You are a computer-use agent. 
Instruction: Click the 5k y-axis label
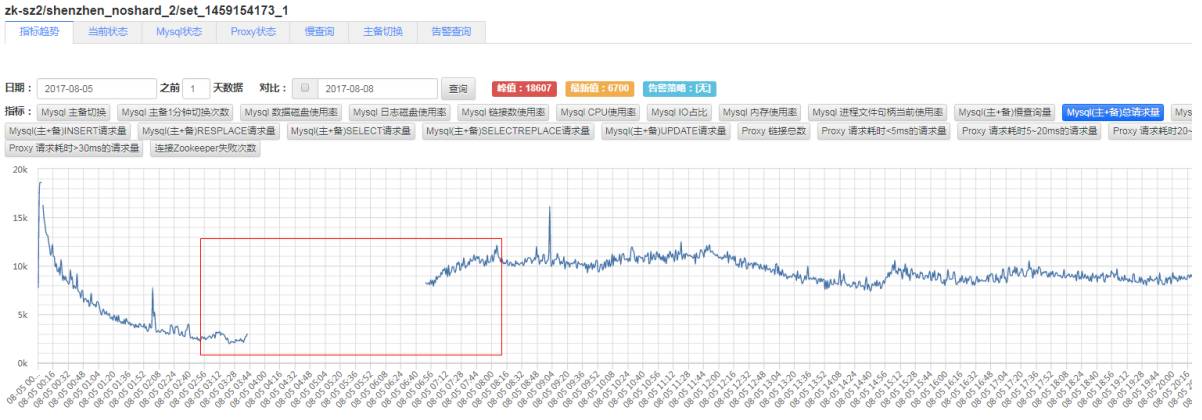tap(22, 315)
